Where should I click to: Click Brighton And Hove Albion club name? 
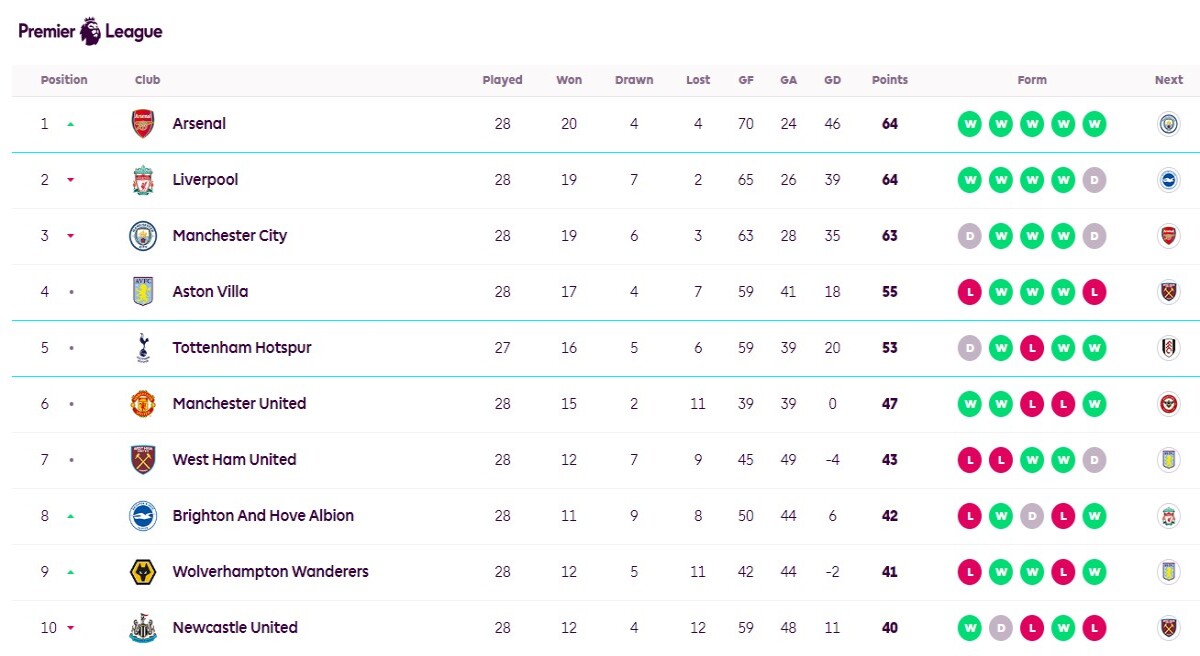[263, 516]
